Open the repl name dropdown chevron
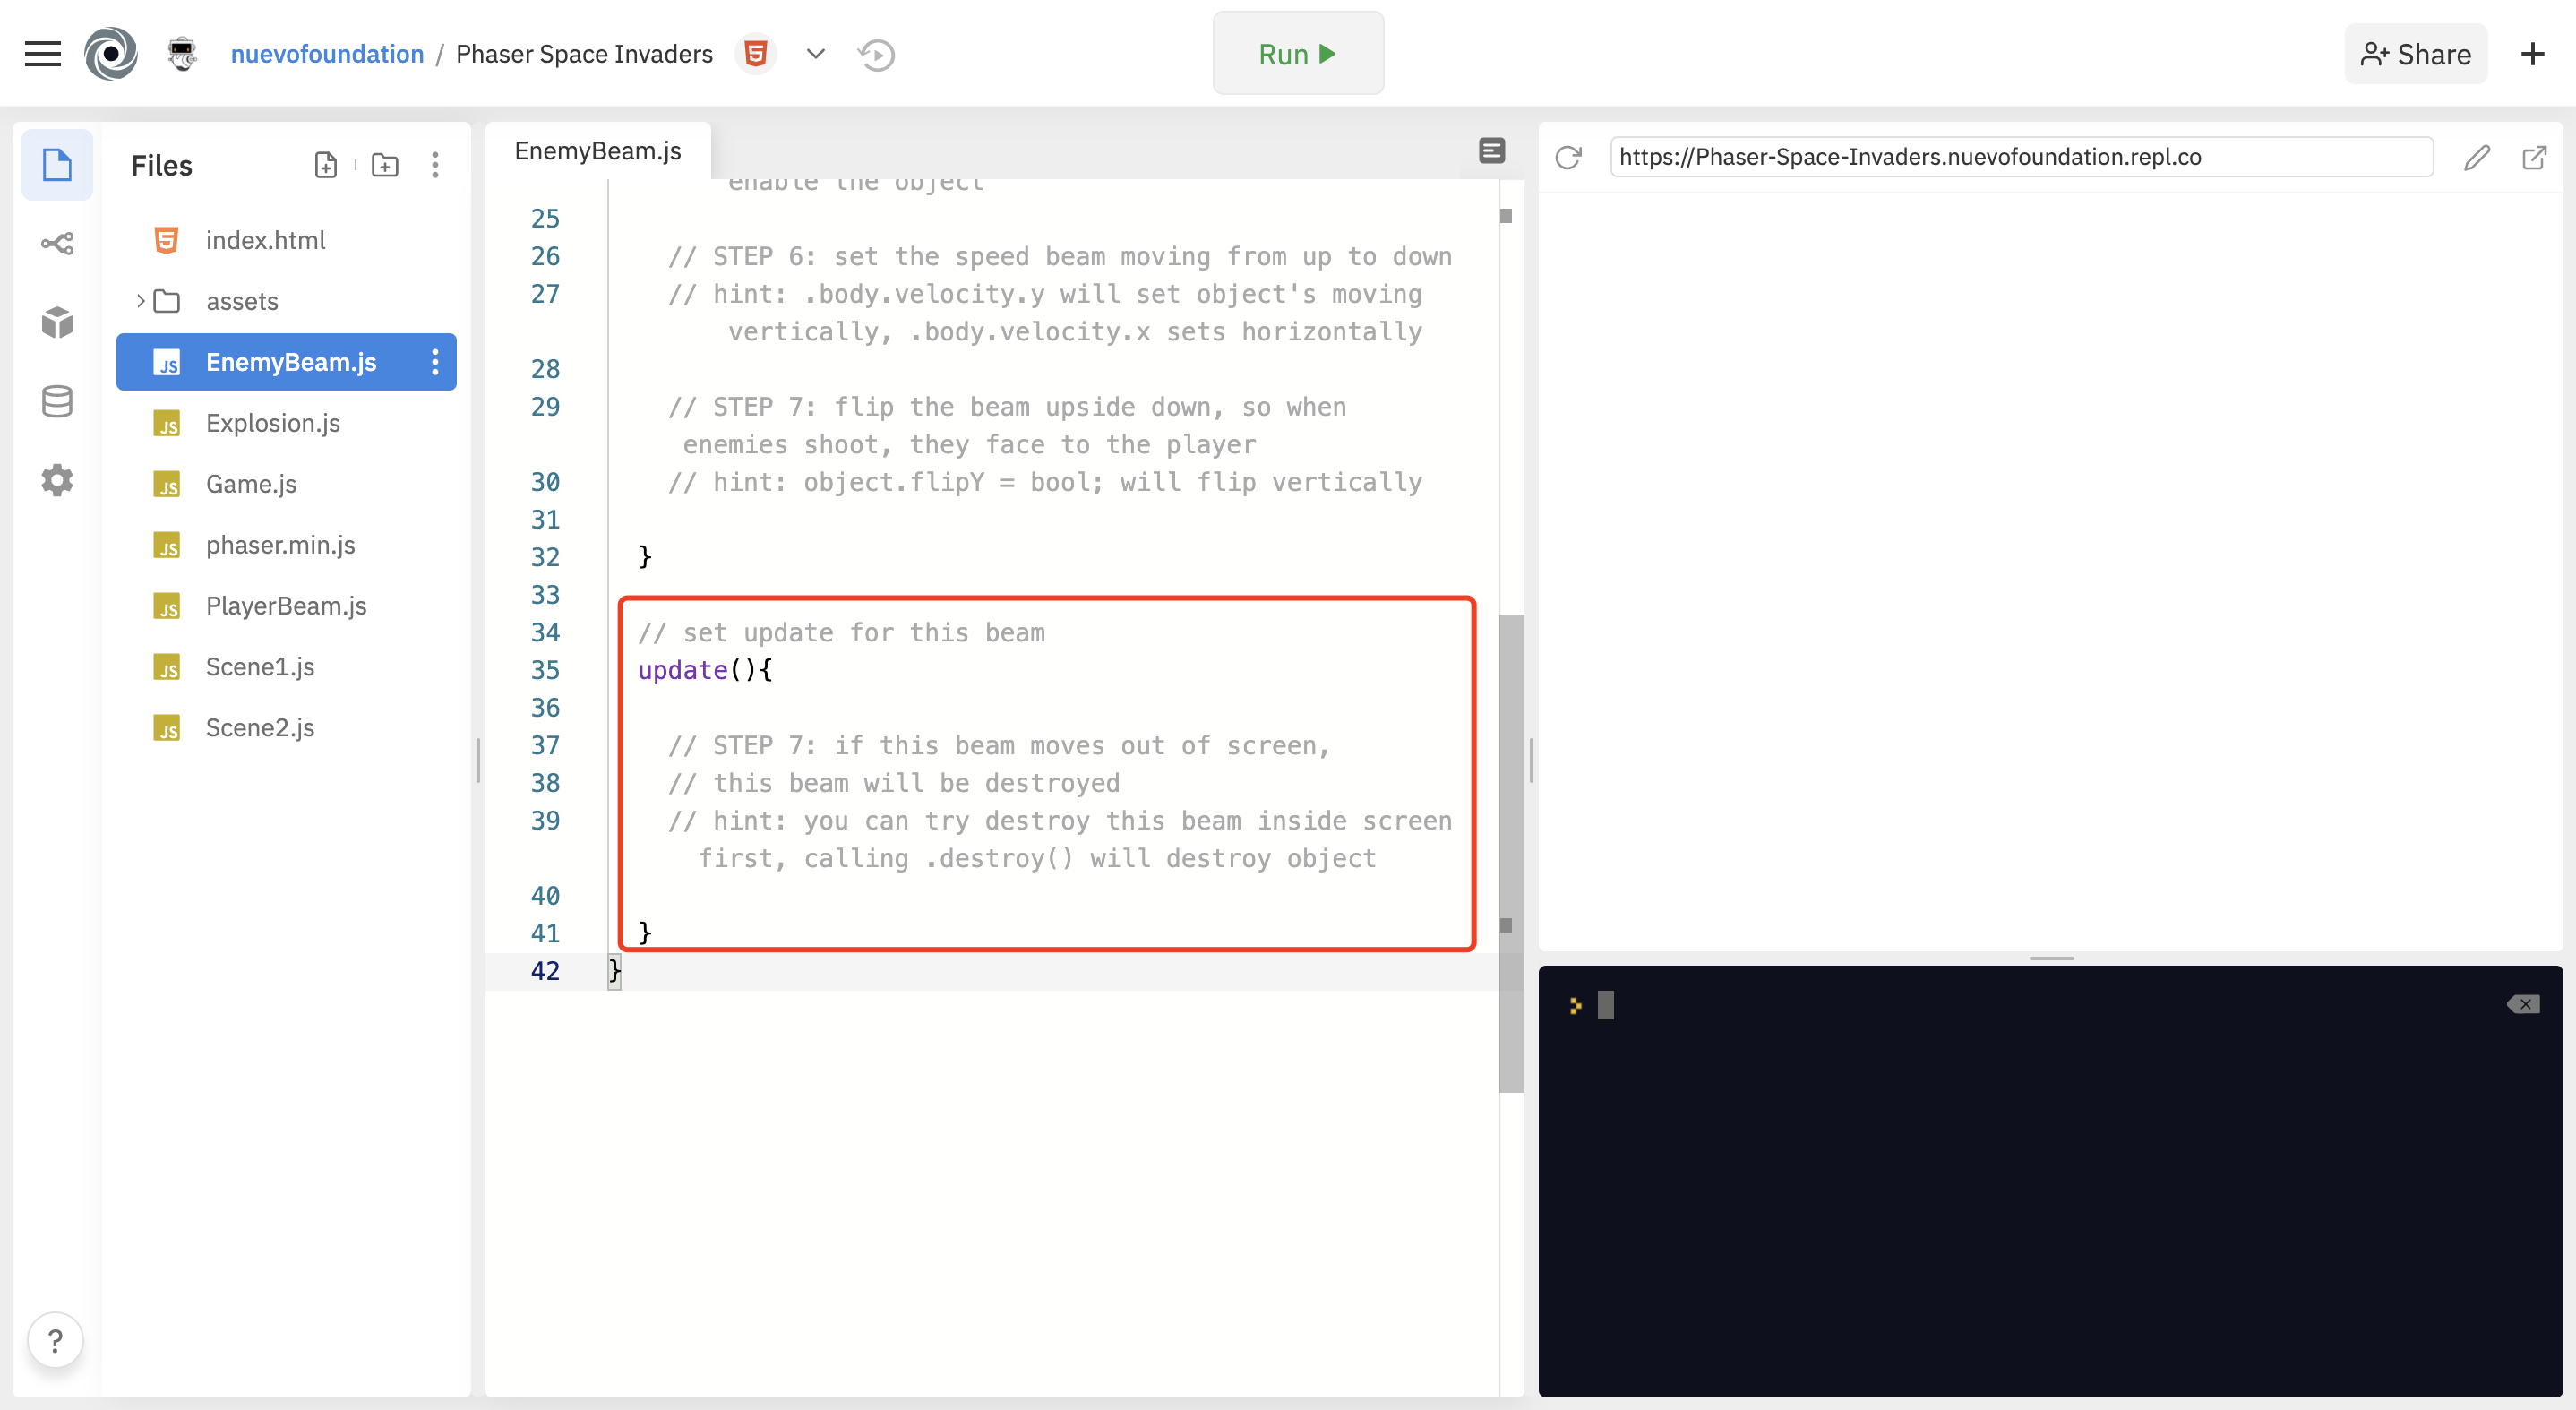 tap(816, 54)
